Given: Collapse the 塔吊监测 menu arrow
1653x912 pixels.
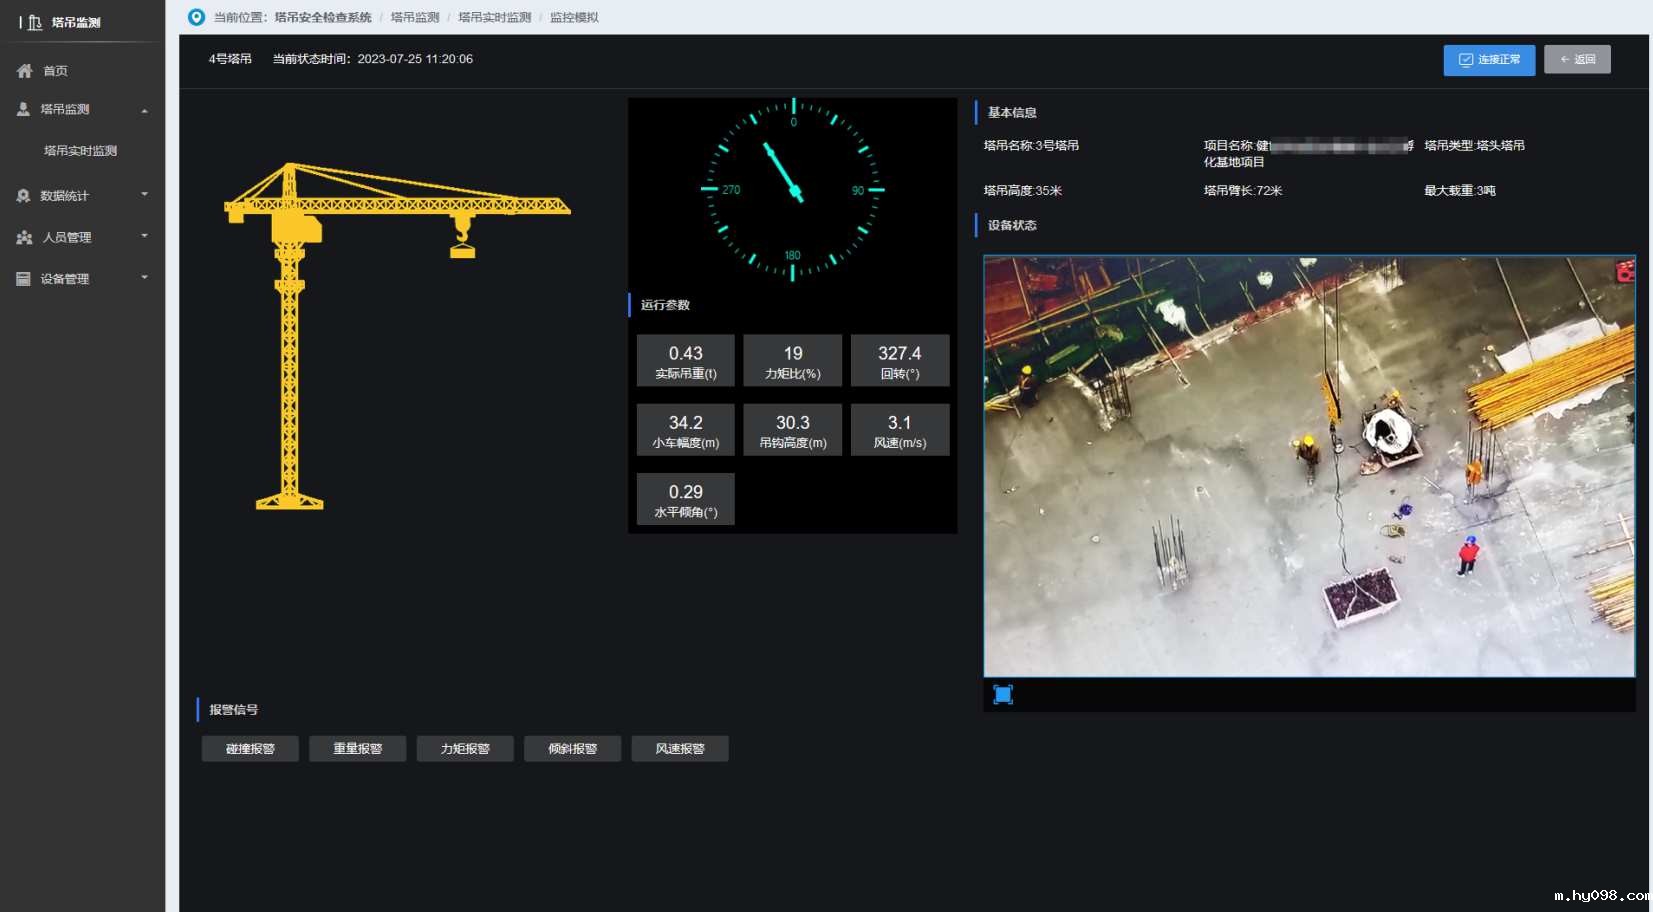Looking at the screenshot, I should [145, 110].
